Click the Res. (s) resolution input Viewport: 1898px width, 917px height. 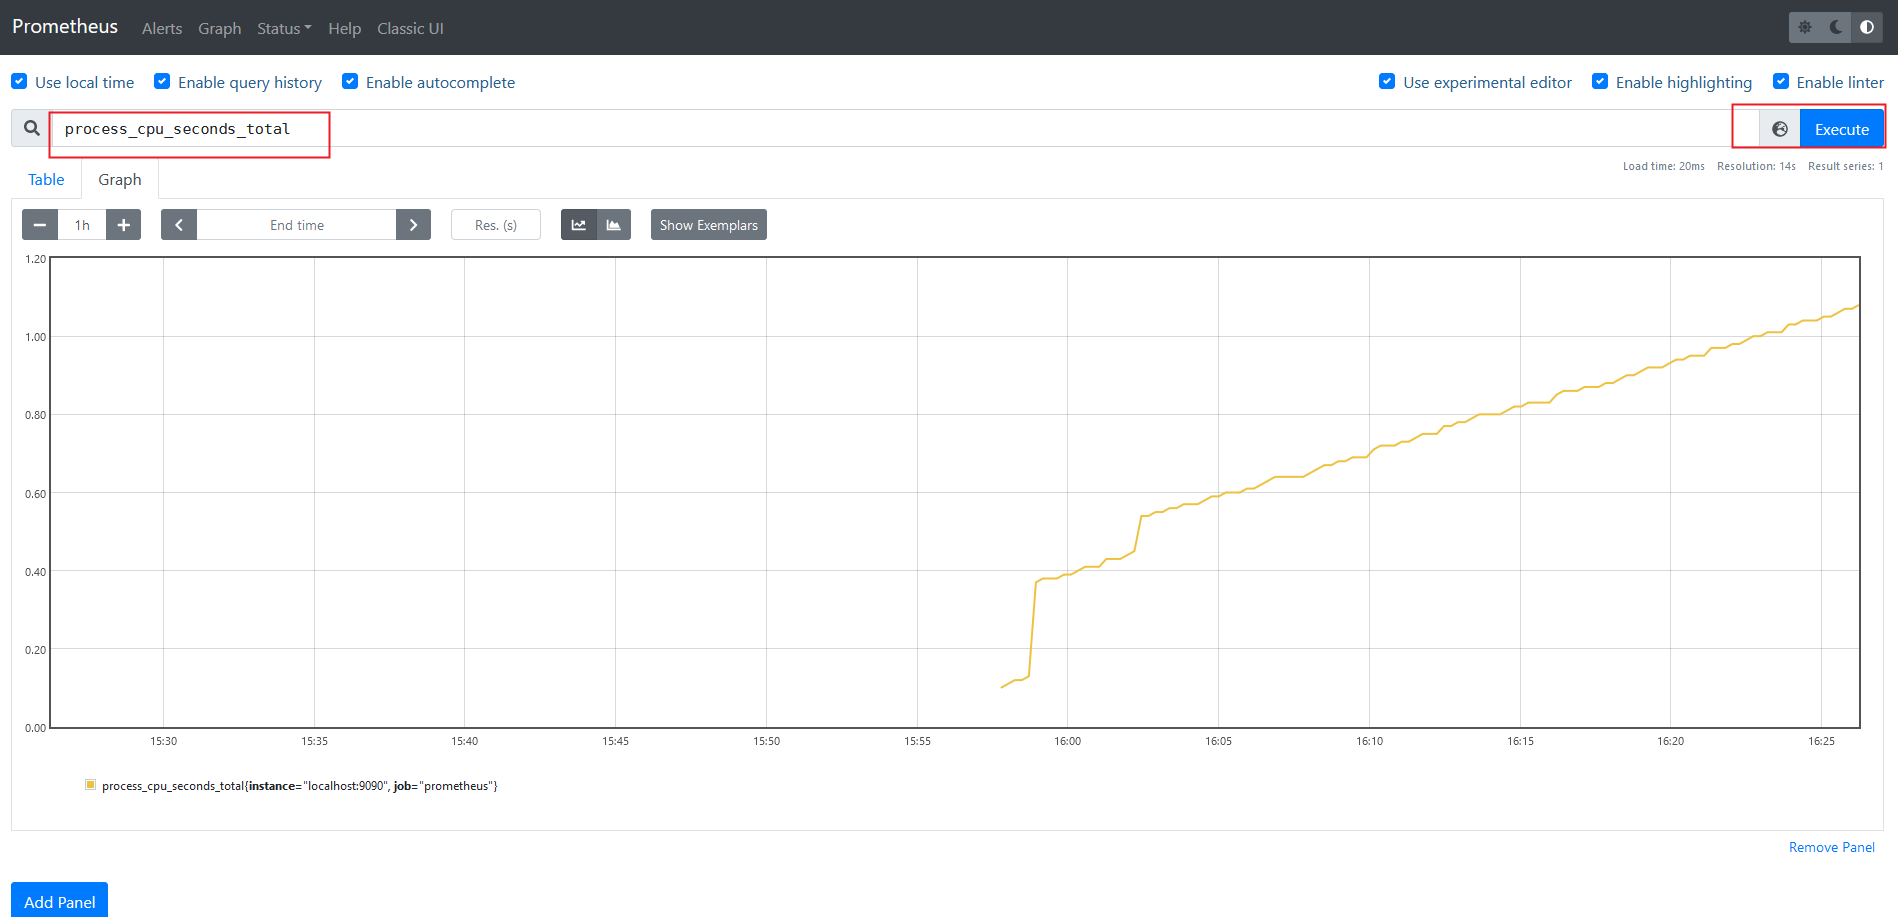point(496,225)
